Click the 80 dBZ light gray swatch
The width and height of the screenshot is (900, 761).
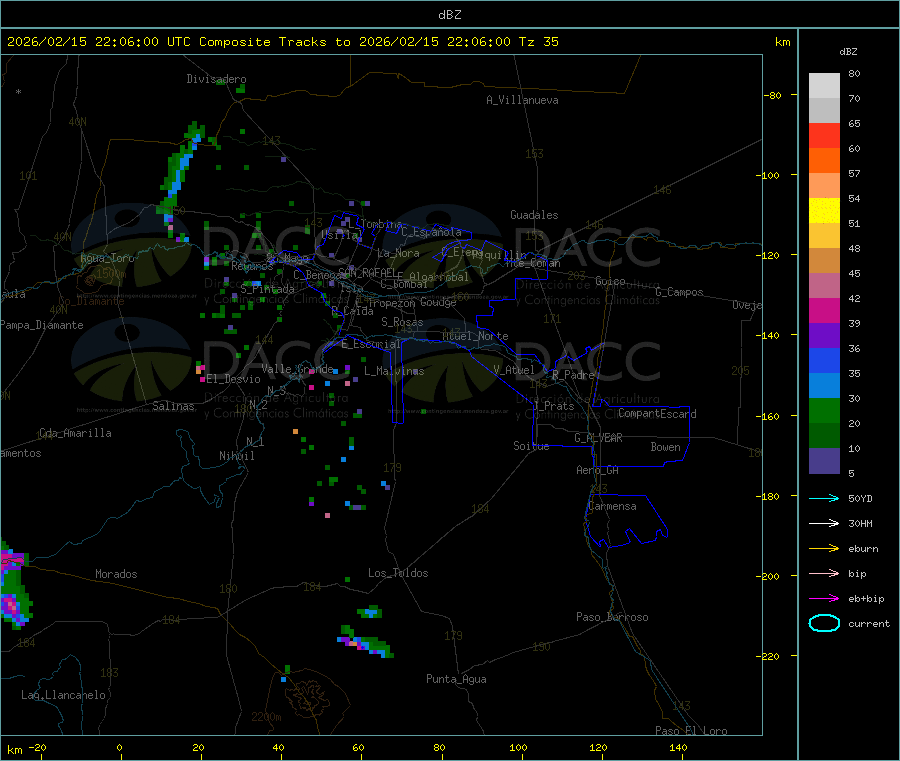[x=824, y=86]
